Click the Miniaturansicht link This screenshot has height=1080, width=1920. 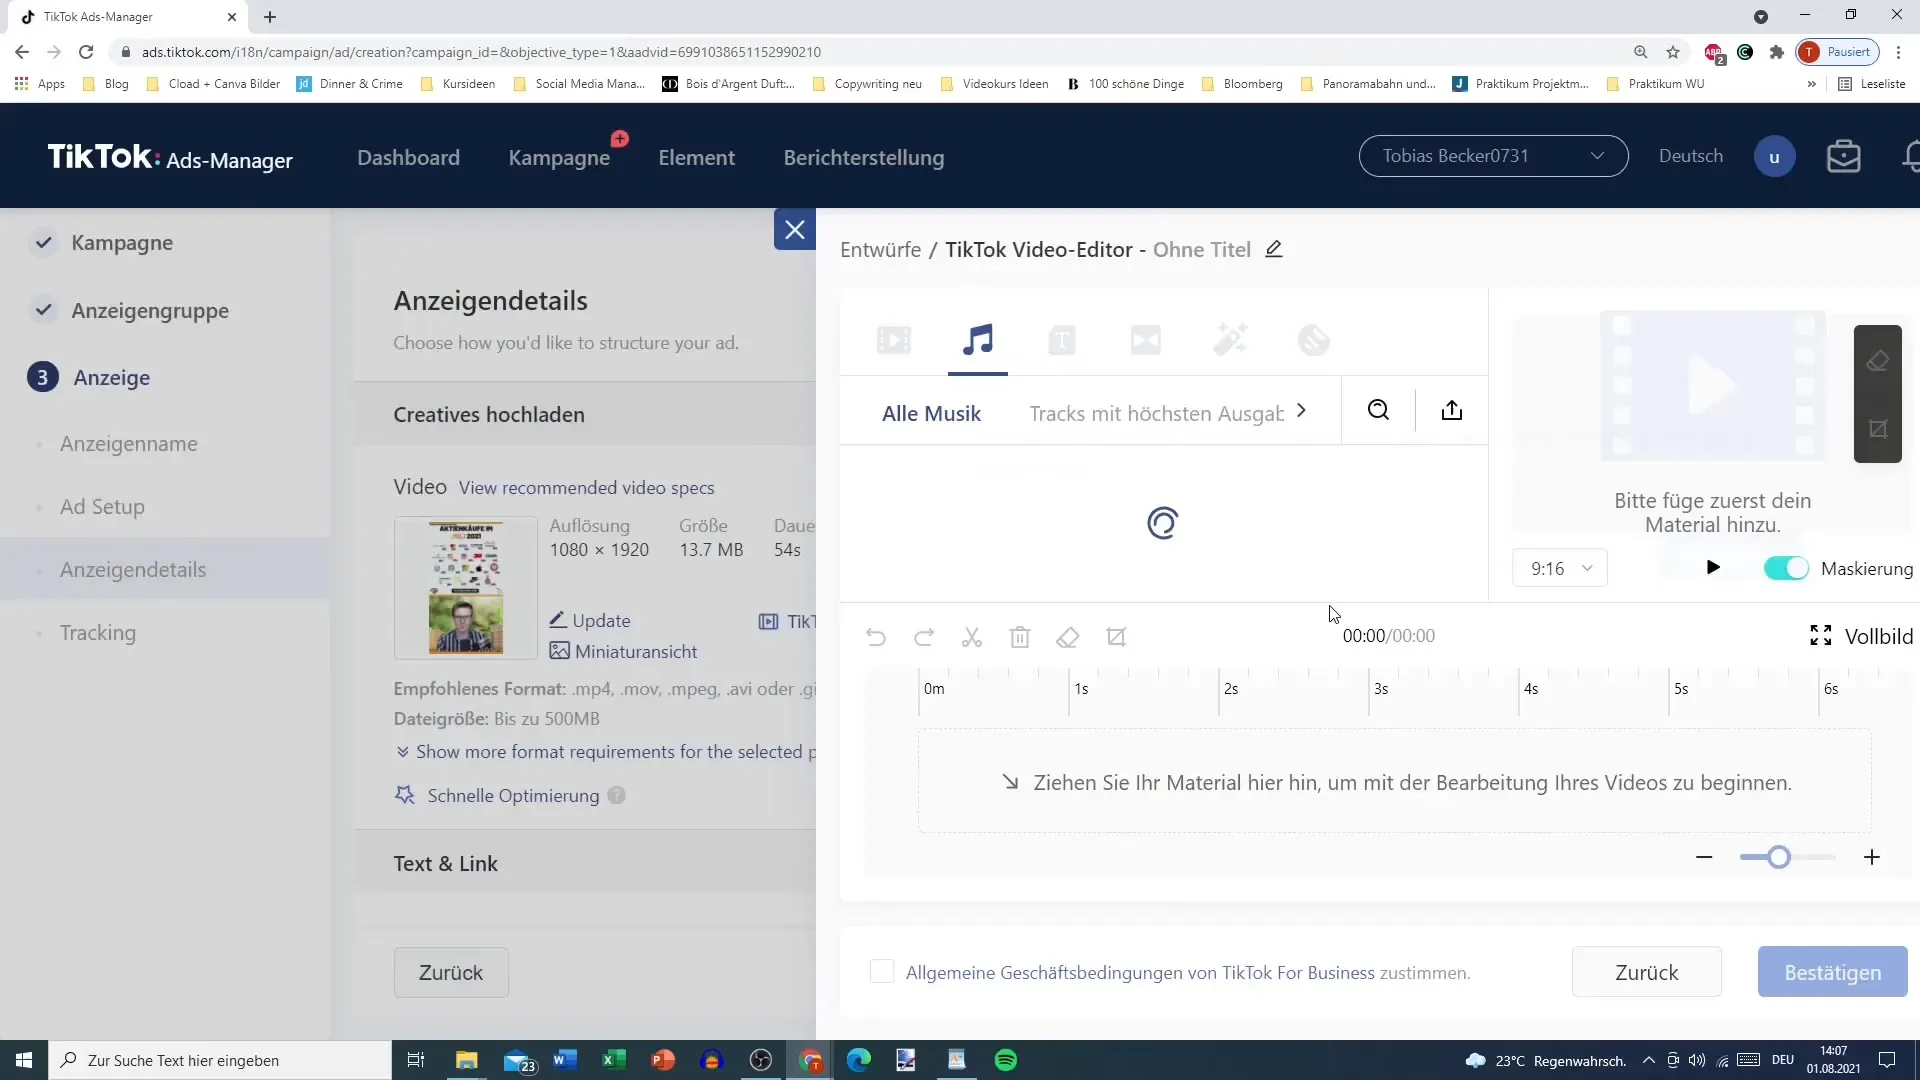(x=624, y=651)
